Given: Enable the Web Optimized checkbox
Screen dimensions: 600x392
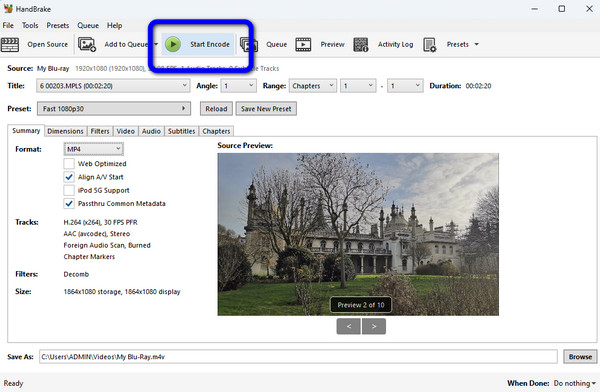Looking at the screenshot, I should click(x=69, y=164).
